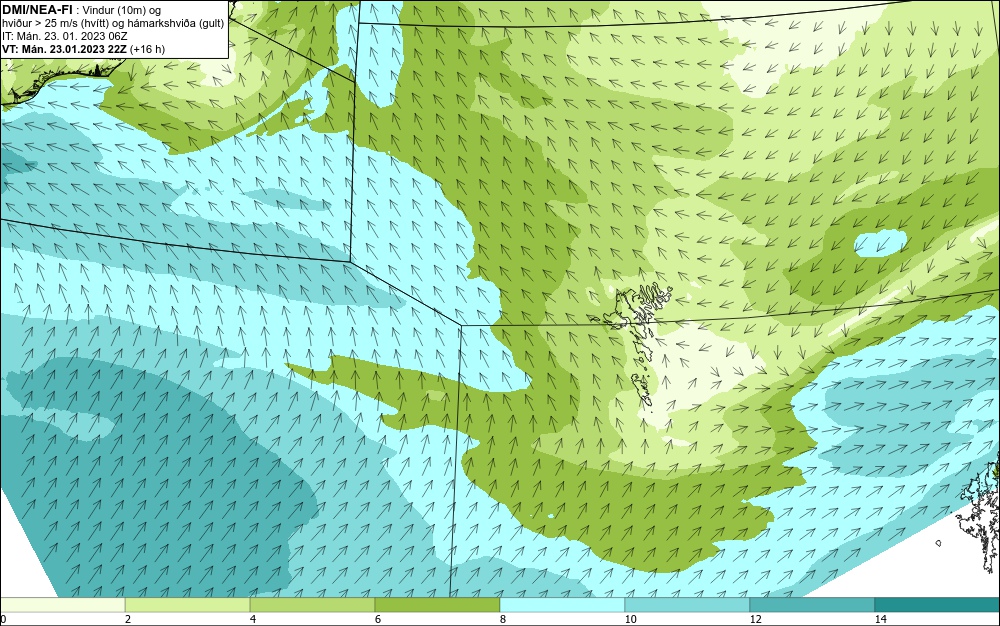Click the tiny circular island outline near Shetland
The height and width of the screenshot is (626, 1000).
[x=939, y=543]
